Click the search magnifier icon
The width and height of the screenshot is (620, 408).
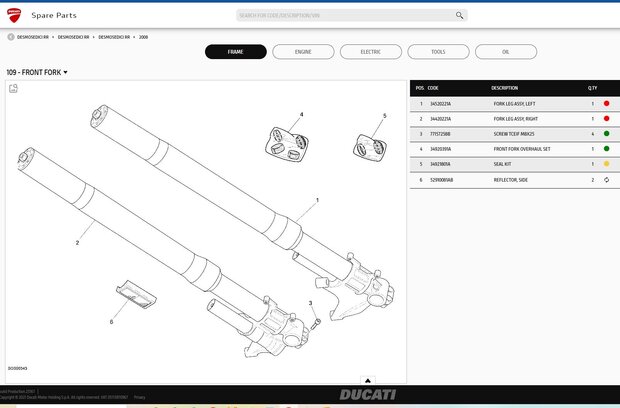(x=459, y=15)
